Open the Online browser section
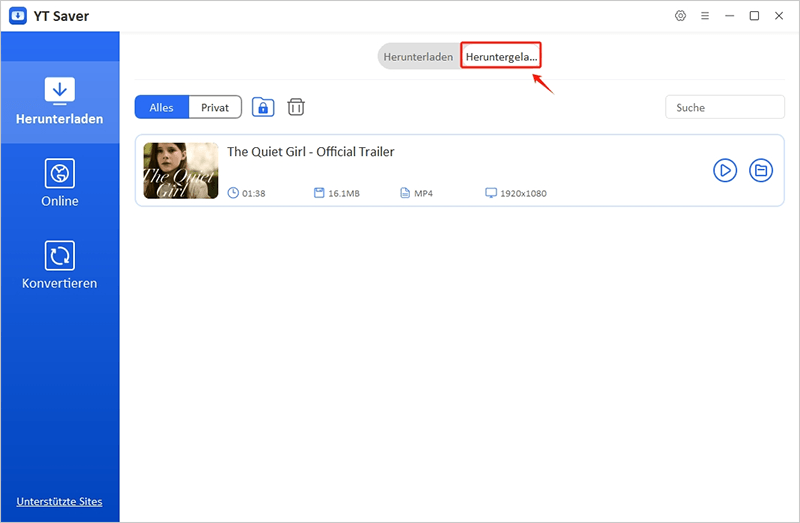Image resolution: width=800 pixels, height=523 pixels. click(x=60, y=182)
